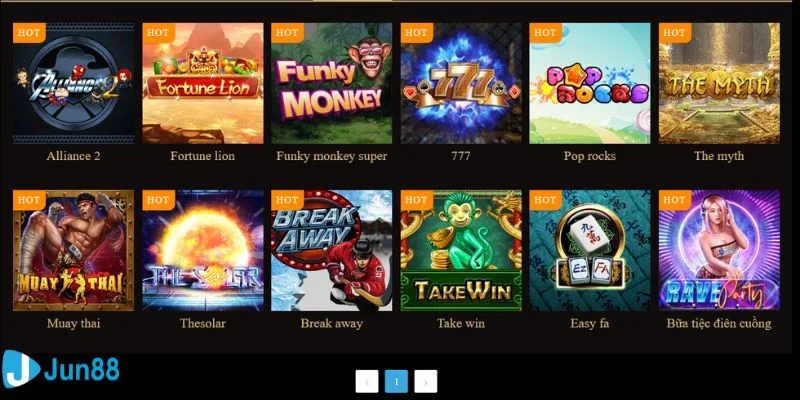The image size is (800, 400).
Task: Choose the Pop Rocks game thumbnail
Action: [590, 83]
